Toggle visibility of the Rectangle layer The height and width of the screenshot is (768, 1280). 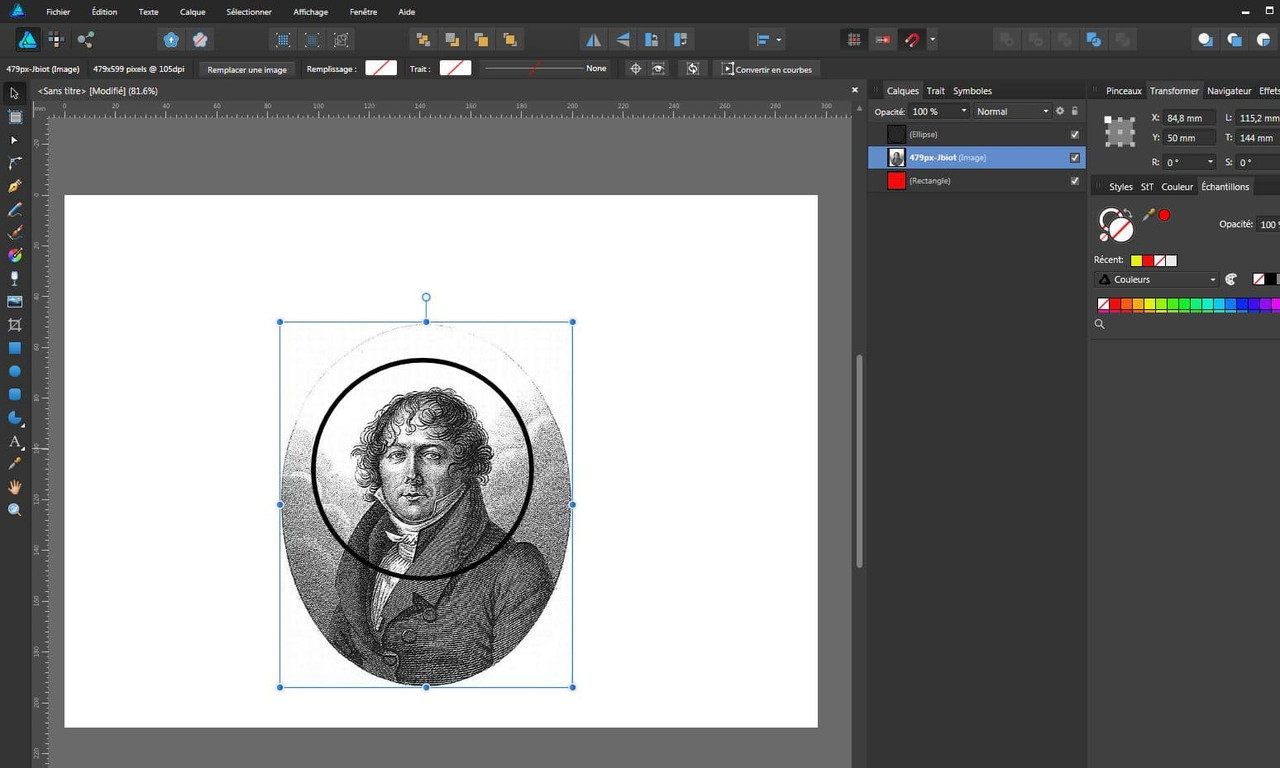pyautogui.click(x=1075, y=181)
